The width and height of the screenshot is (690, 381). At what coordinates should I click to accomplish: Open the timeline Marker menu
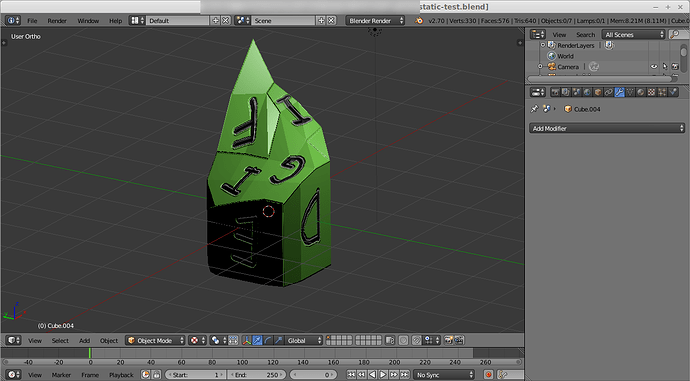(x=61, y=375)
